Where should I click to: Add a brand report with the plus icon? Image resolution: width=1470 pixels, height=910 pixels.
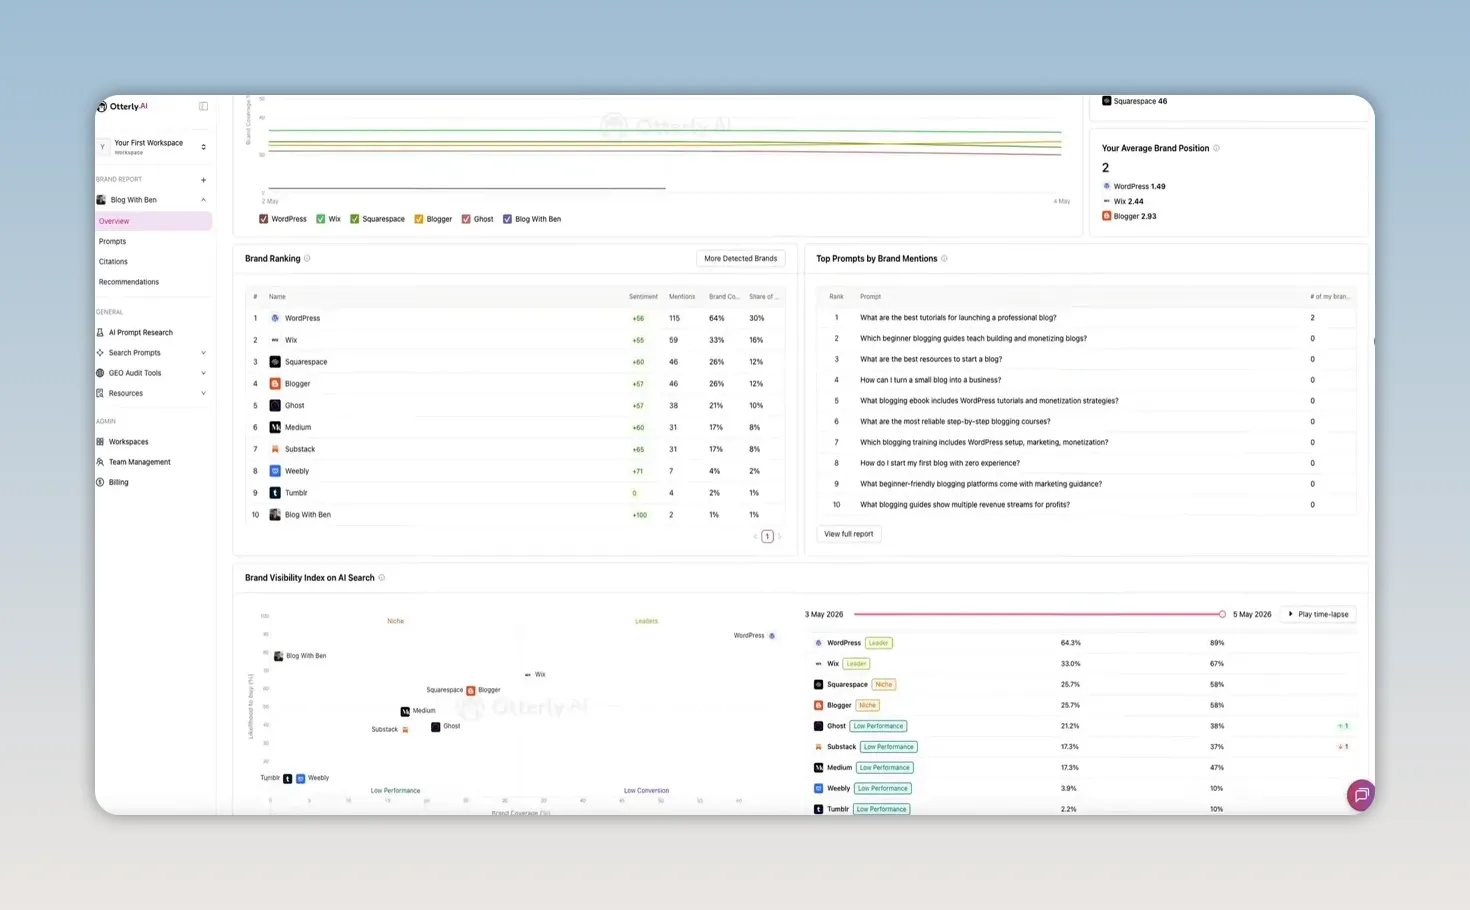[203, 180]
